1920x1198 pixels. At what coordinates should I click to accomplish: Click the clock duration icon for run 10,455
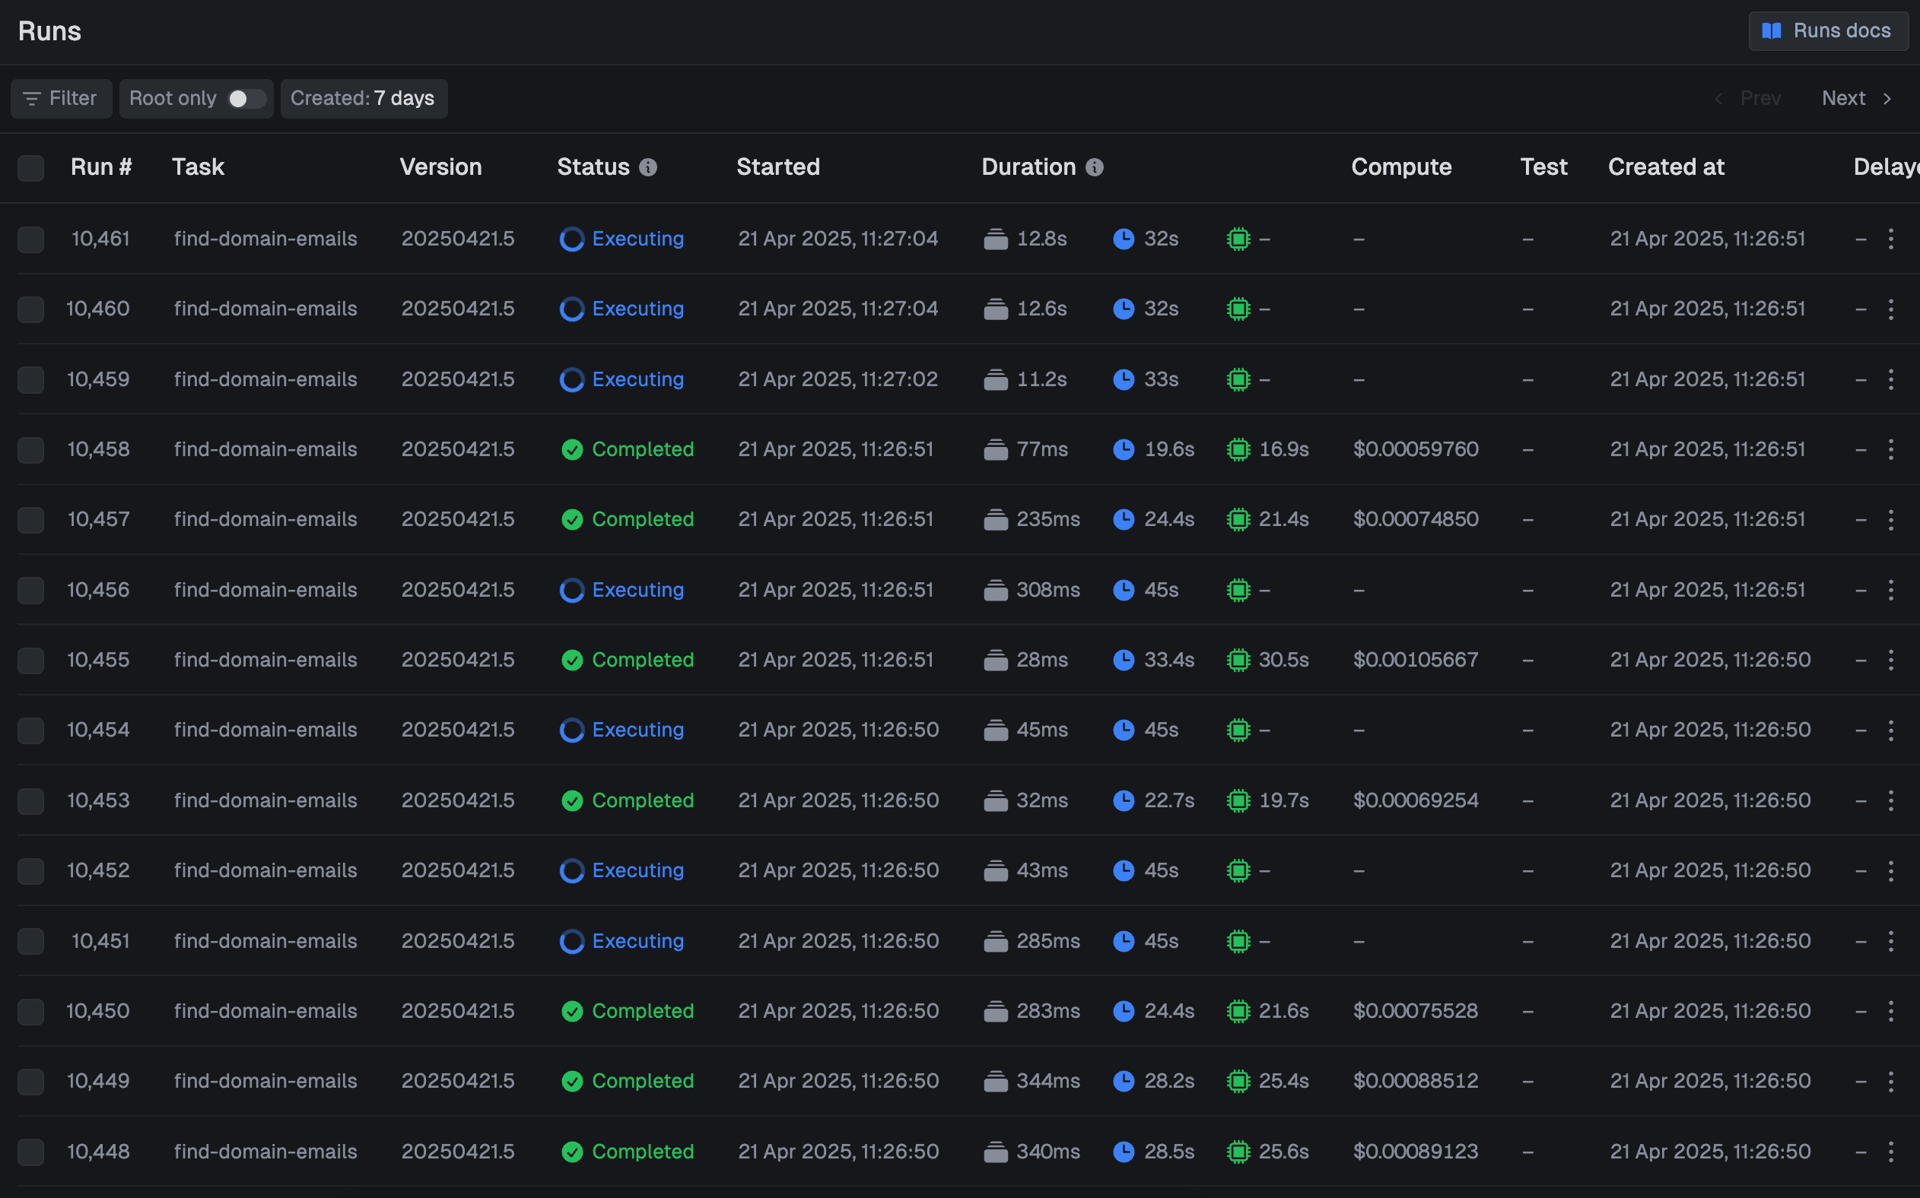[1124, 660]
